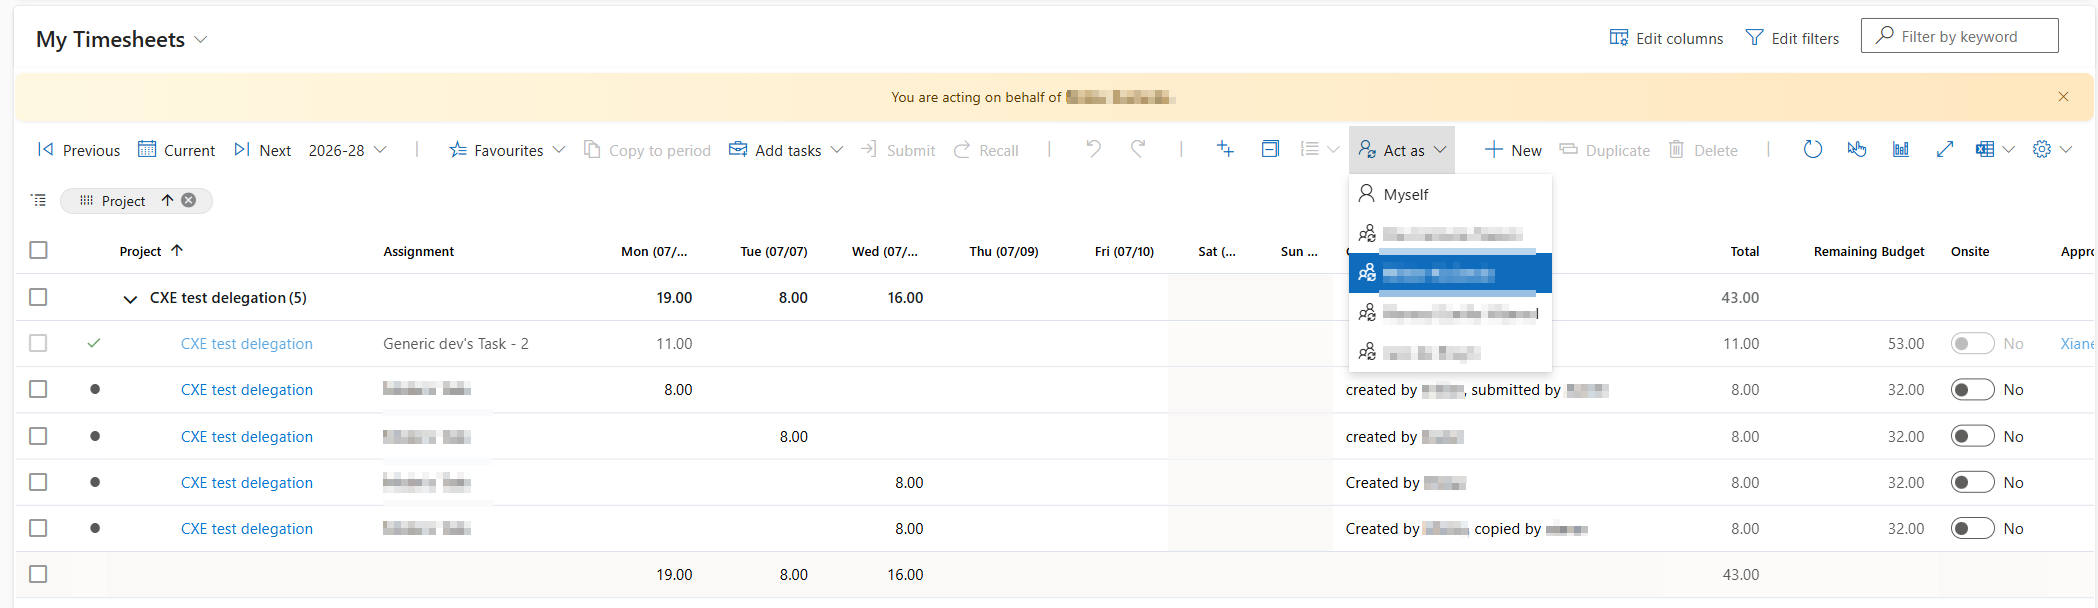Select Myself in Act as menu
The height and width of the screenshot is (608, 2098).
coord(1450,194)
